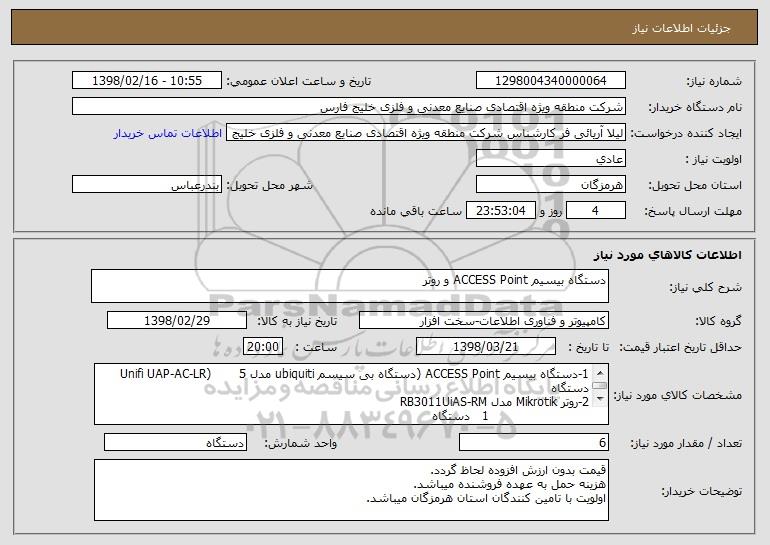Click the label تعداد / مقدار مورد نیاز
The height and width of the screenshot is (545, 770).
pos(686,443)
